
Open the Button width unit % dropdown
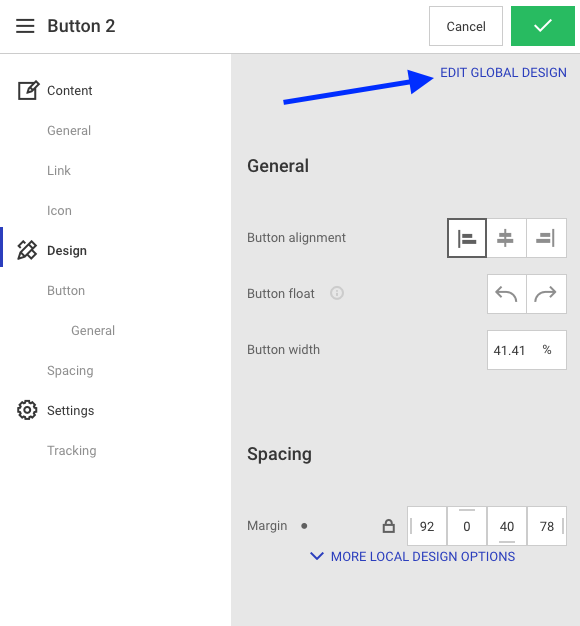pyautogui.click(x=547, y=350)
